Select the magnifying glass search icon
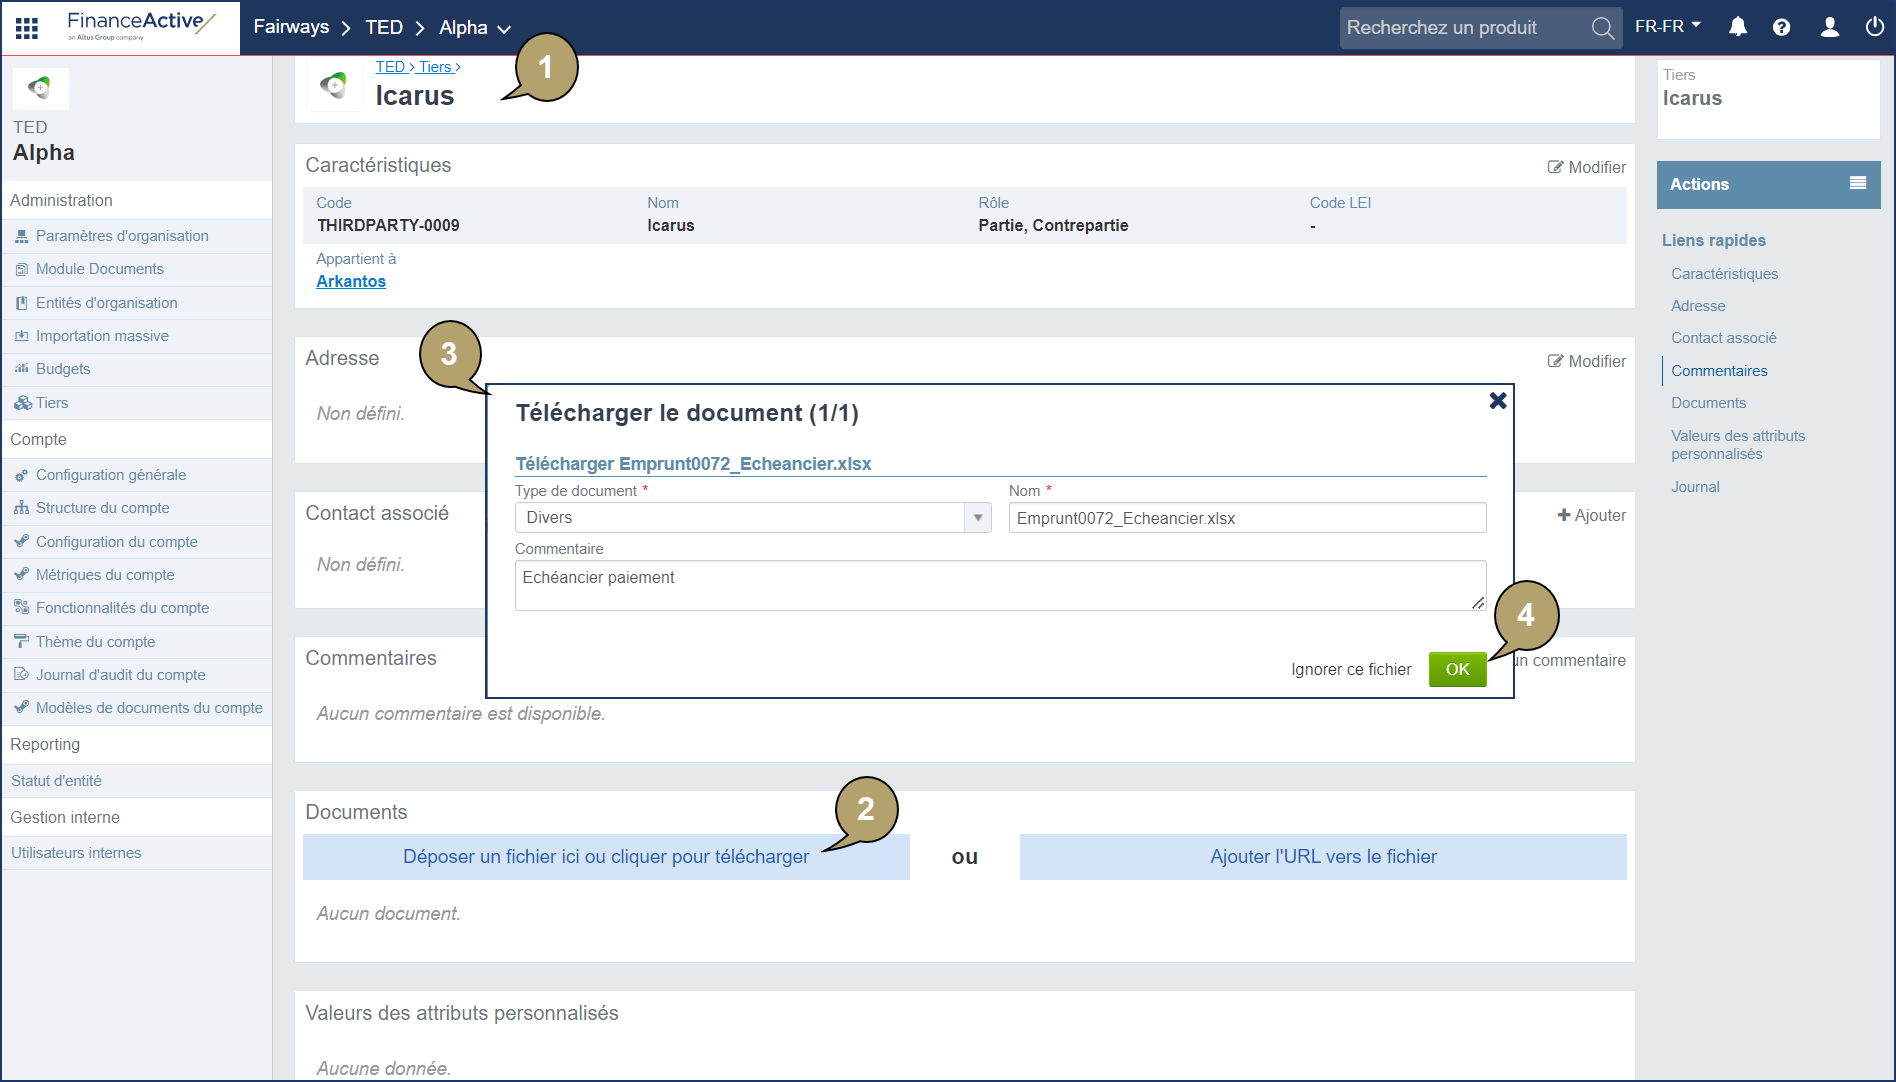Image resolution: width=1896 pixels, height=1082 pixels. (1602, 27)
